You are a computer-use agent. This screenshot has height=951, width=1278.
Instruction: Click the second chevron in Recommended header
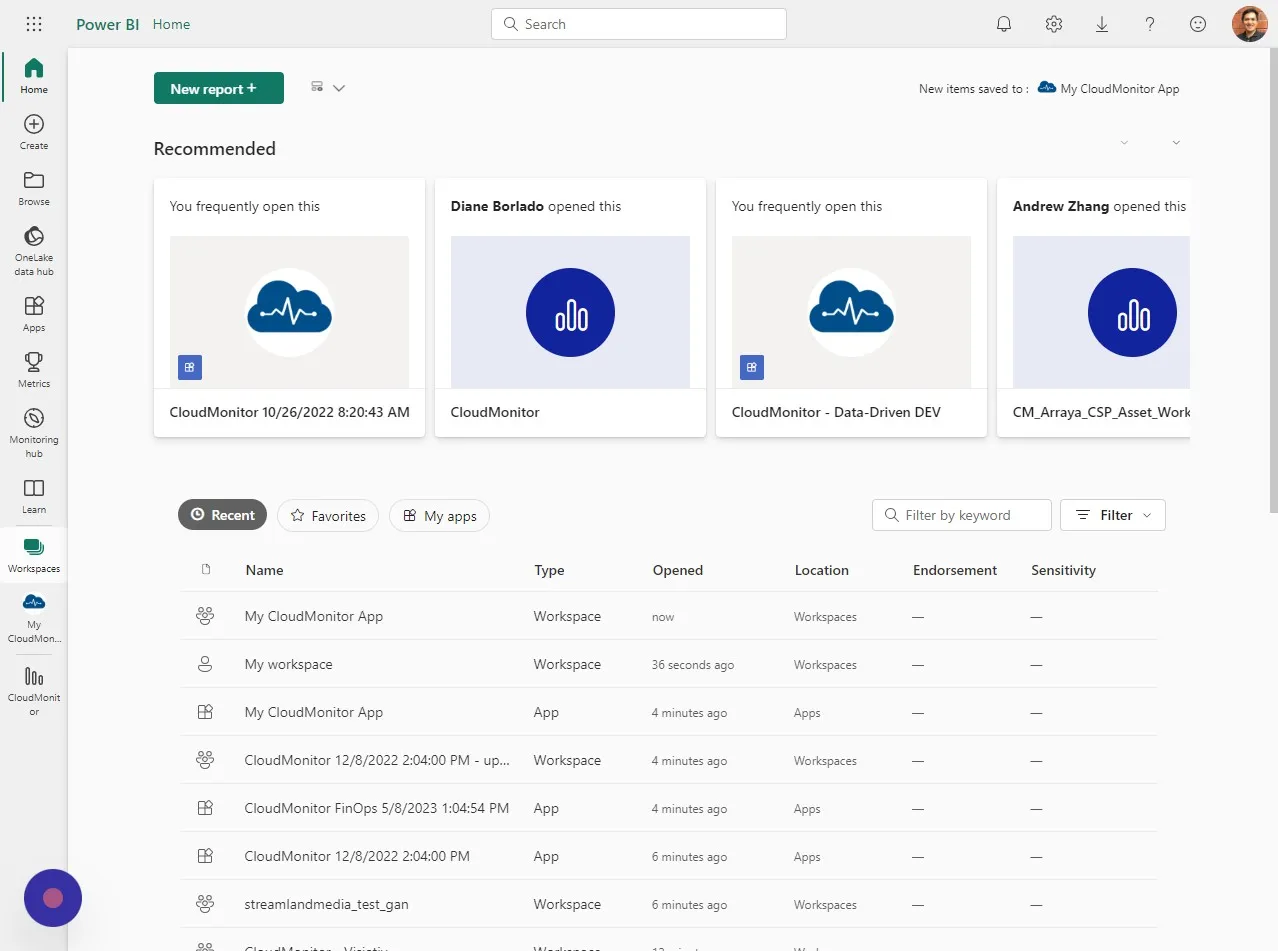pos(1176,143)
